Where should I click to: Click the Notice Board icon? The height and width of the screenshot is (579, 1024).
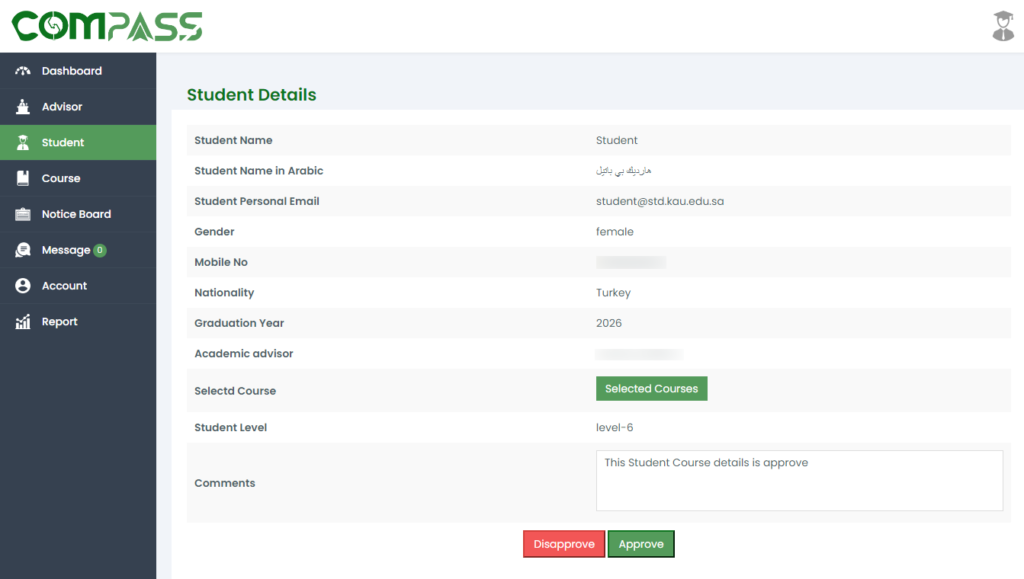(x=23, y=214)
